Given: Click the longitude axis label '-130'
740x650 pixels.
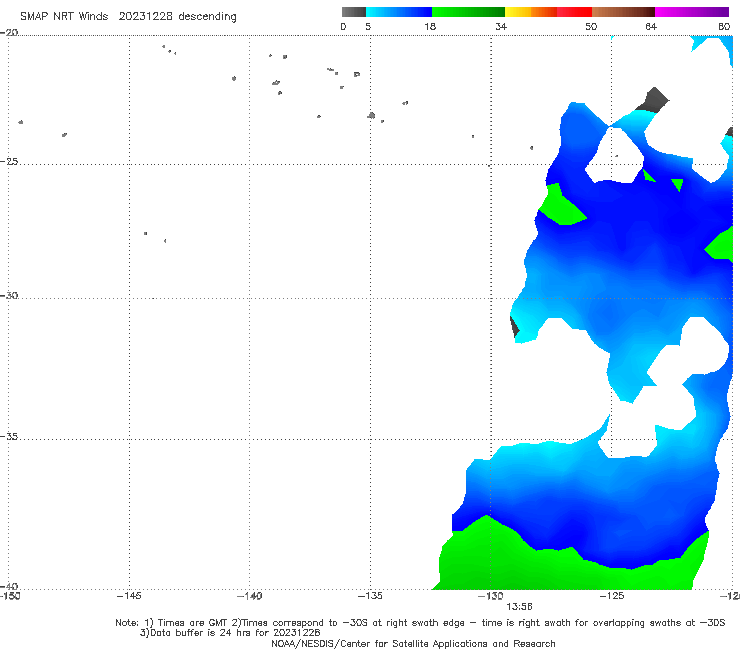Looking at the screenshot, I should (491, 596).
